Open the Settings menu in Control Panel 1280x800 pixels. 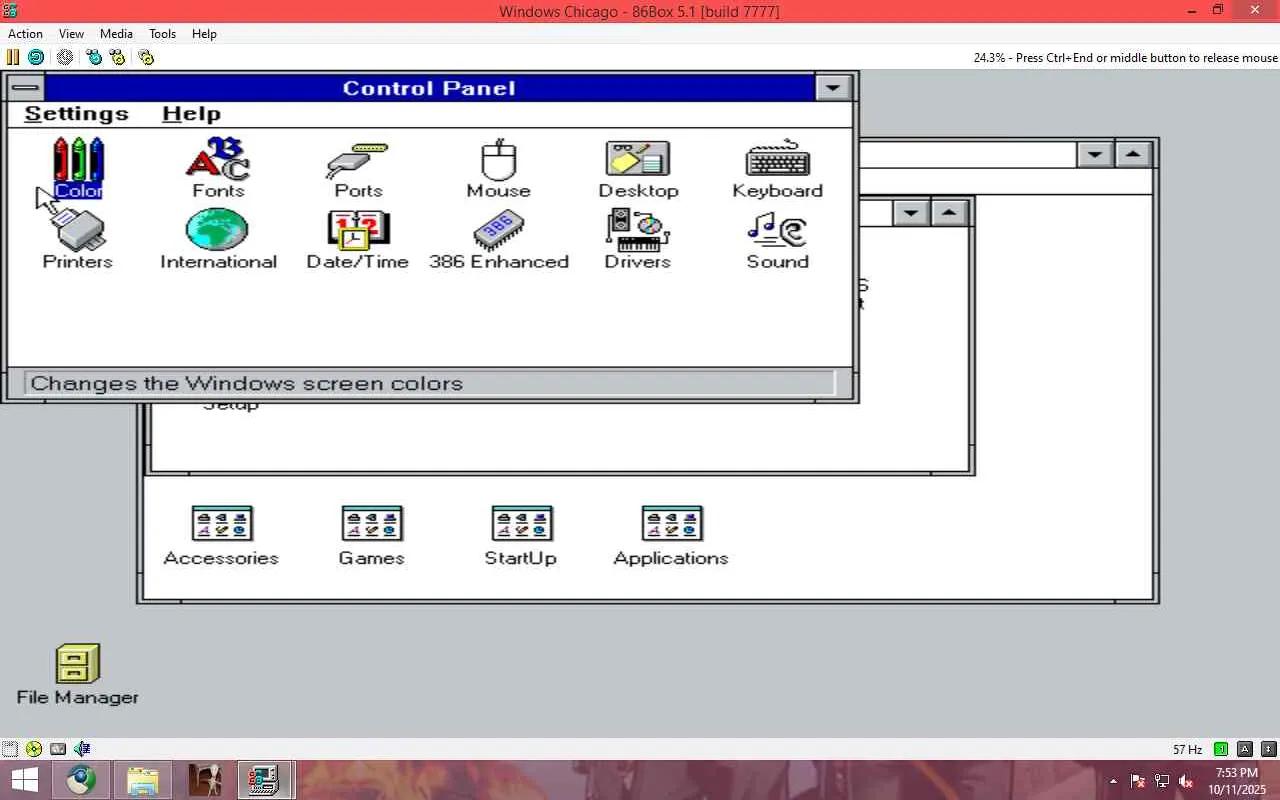coord(76,114)
